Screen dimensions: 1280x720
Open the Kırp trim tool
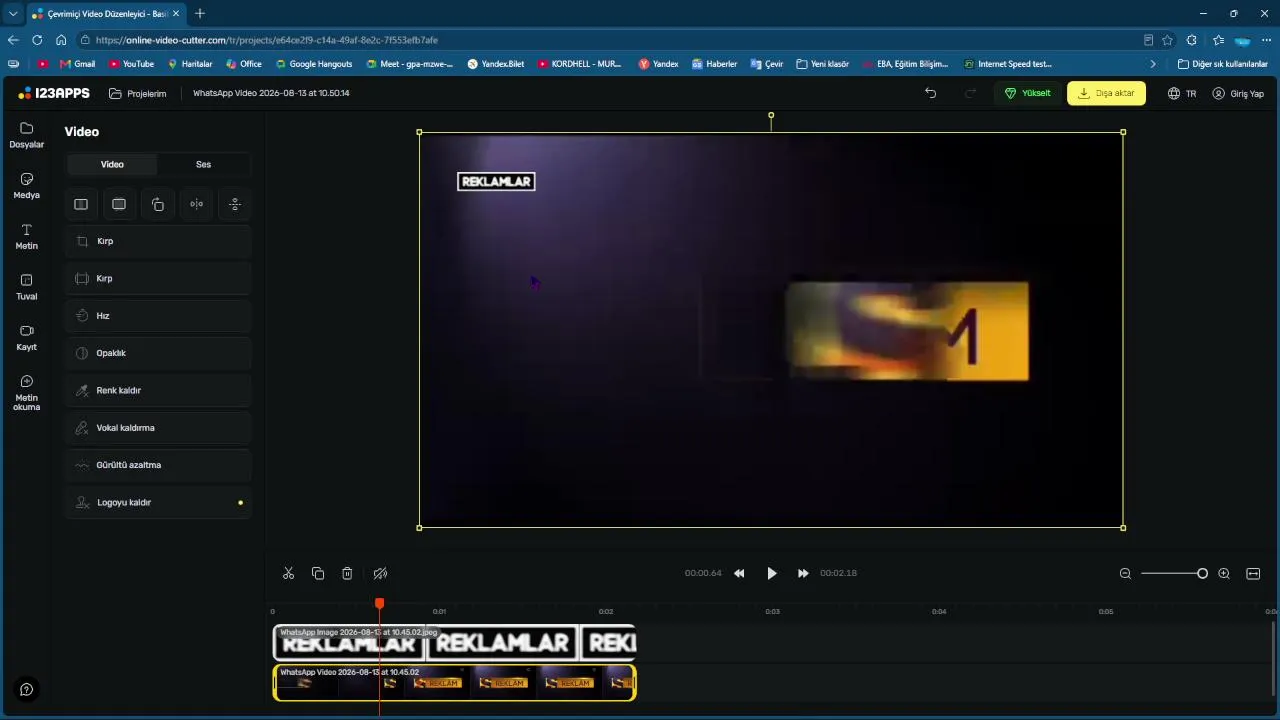pyautogui.click(x=159, y=278)
